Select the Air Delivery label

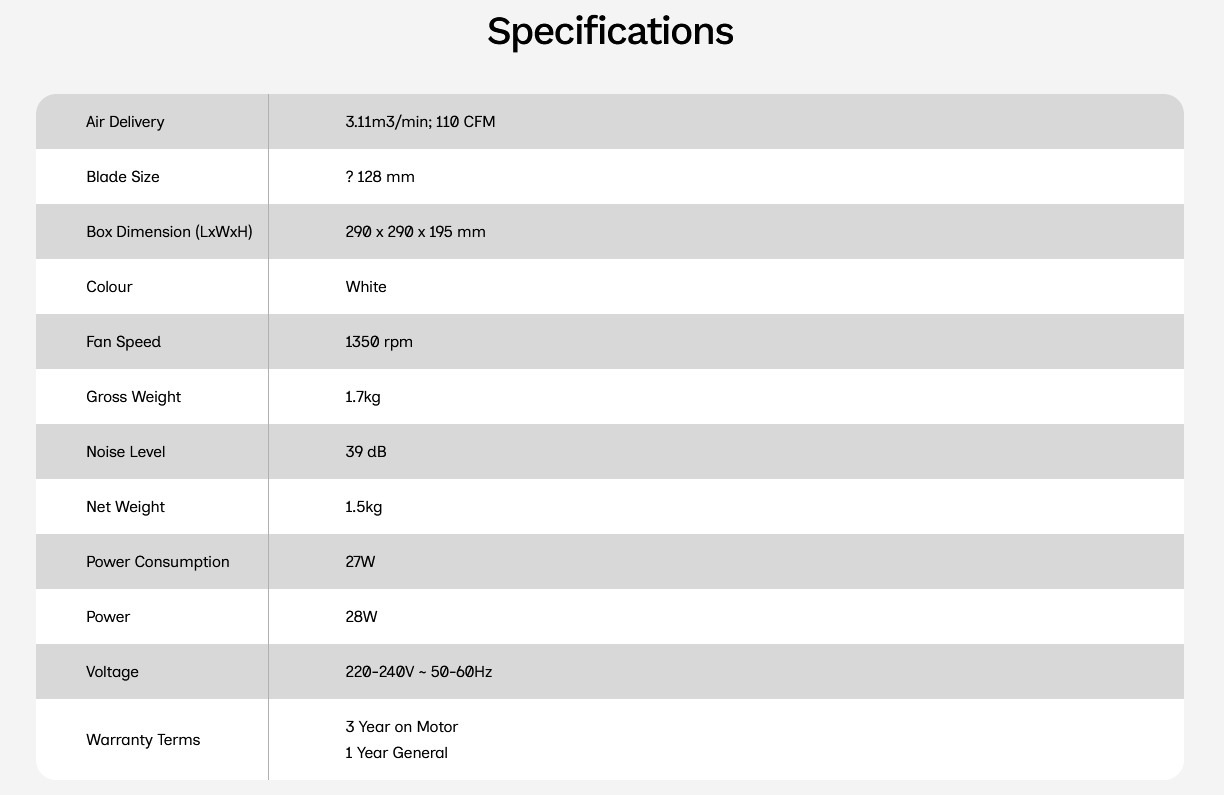click(125, 122)
